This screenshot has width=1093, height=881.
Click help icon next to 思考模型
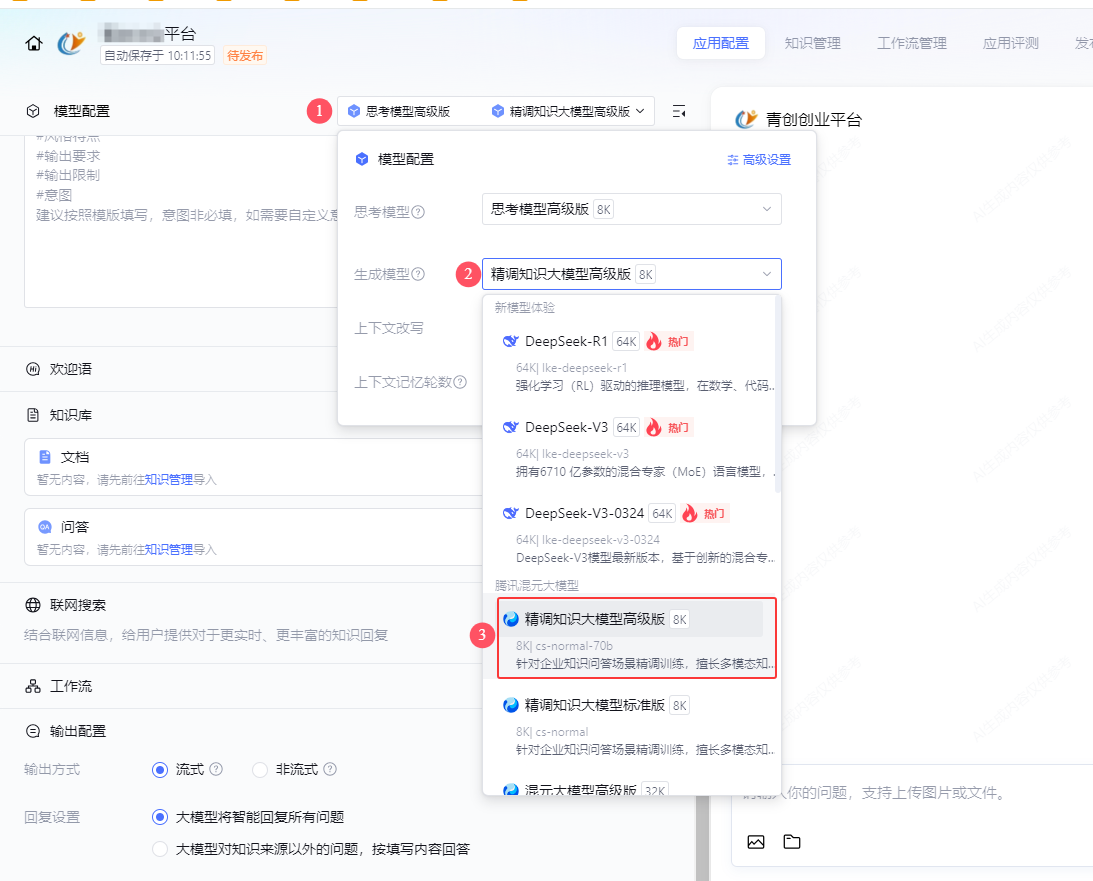point(418,212)
